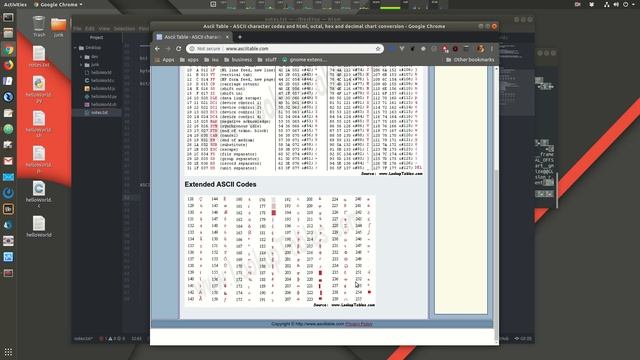
Task: Open the junk folder on desktop
Action: tap(58, 27)
